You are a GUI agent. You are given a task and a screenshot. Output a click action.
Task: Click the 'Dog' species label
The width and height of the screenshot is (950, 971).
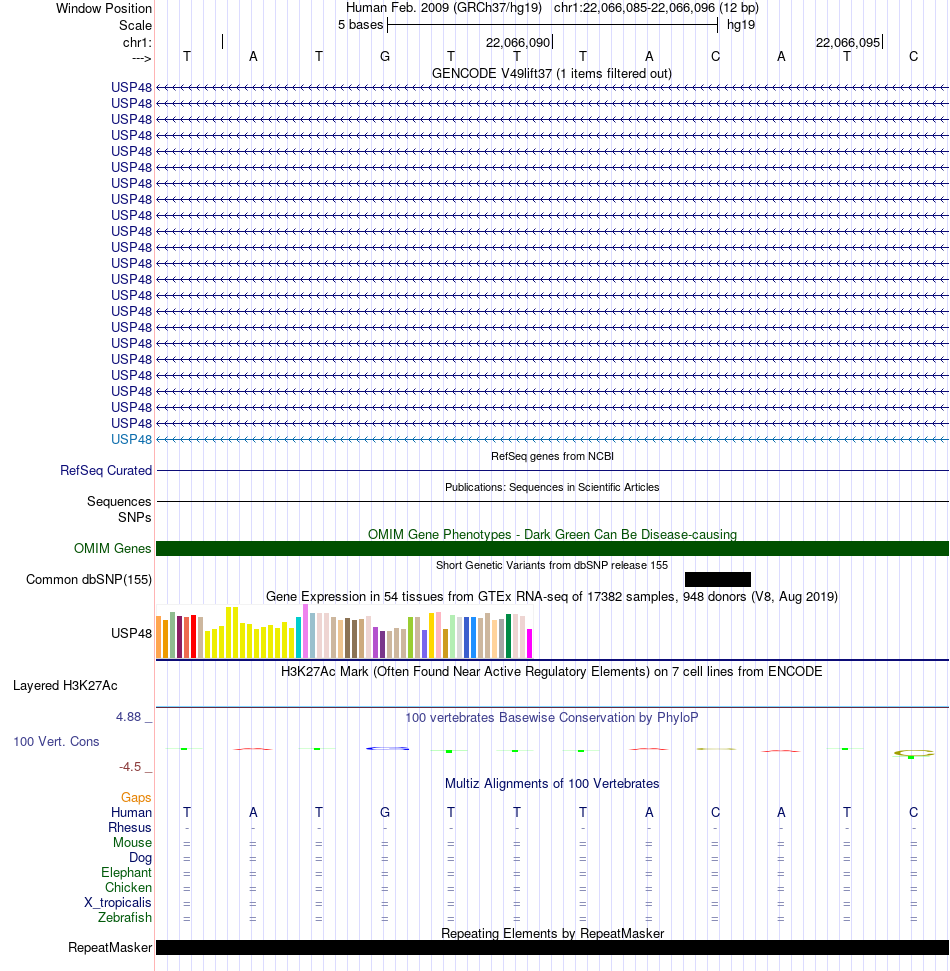(141, 858)
